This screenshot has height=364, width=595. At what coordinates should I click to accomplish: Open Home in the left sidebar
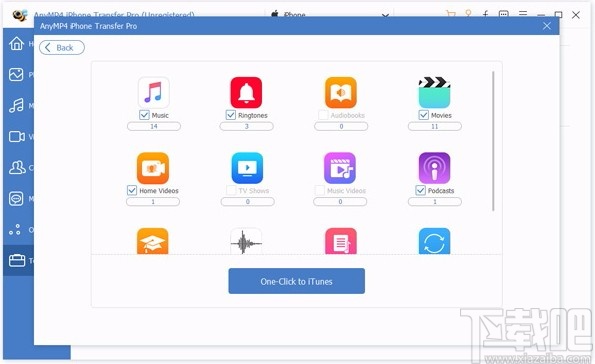[16, 44]
